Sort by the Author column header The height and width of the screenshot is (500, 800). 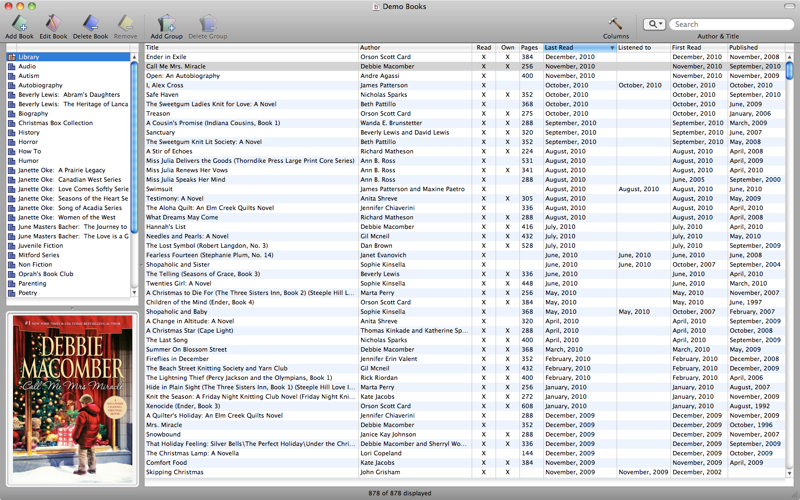coord(415,47)
